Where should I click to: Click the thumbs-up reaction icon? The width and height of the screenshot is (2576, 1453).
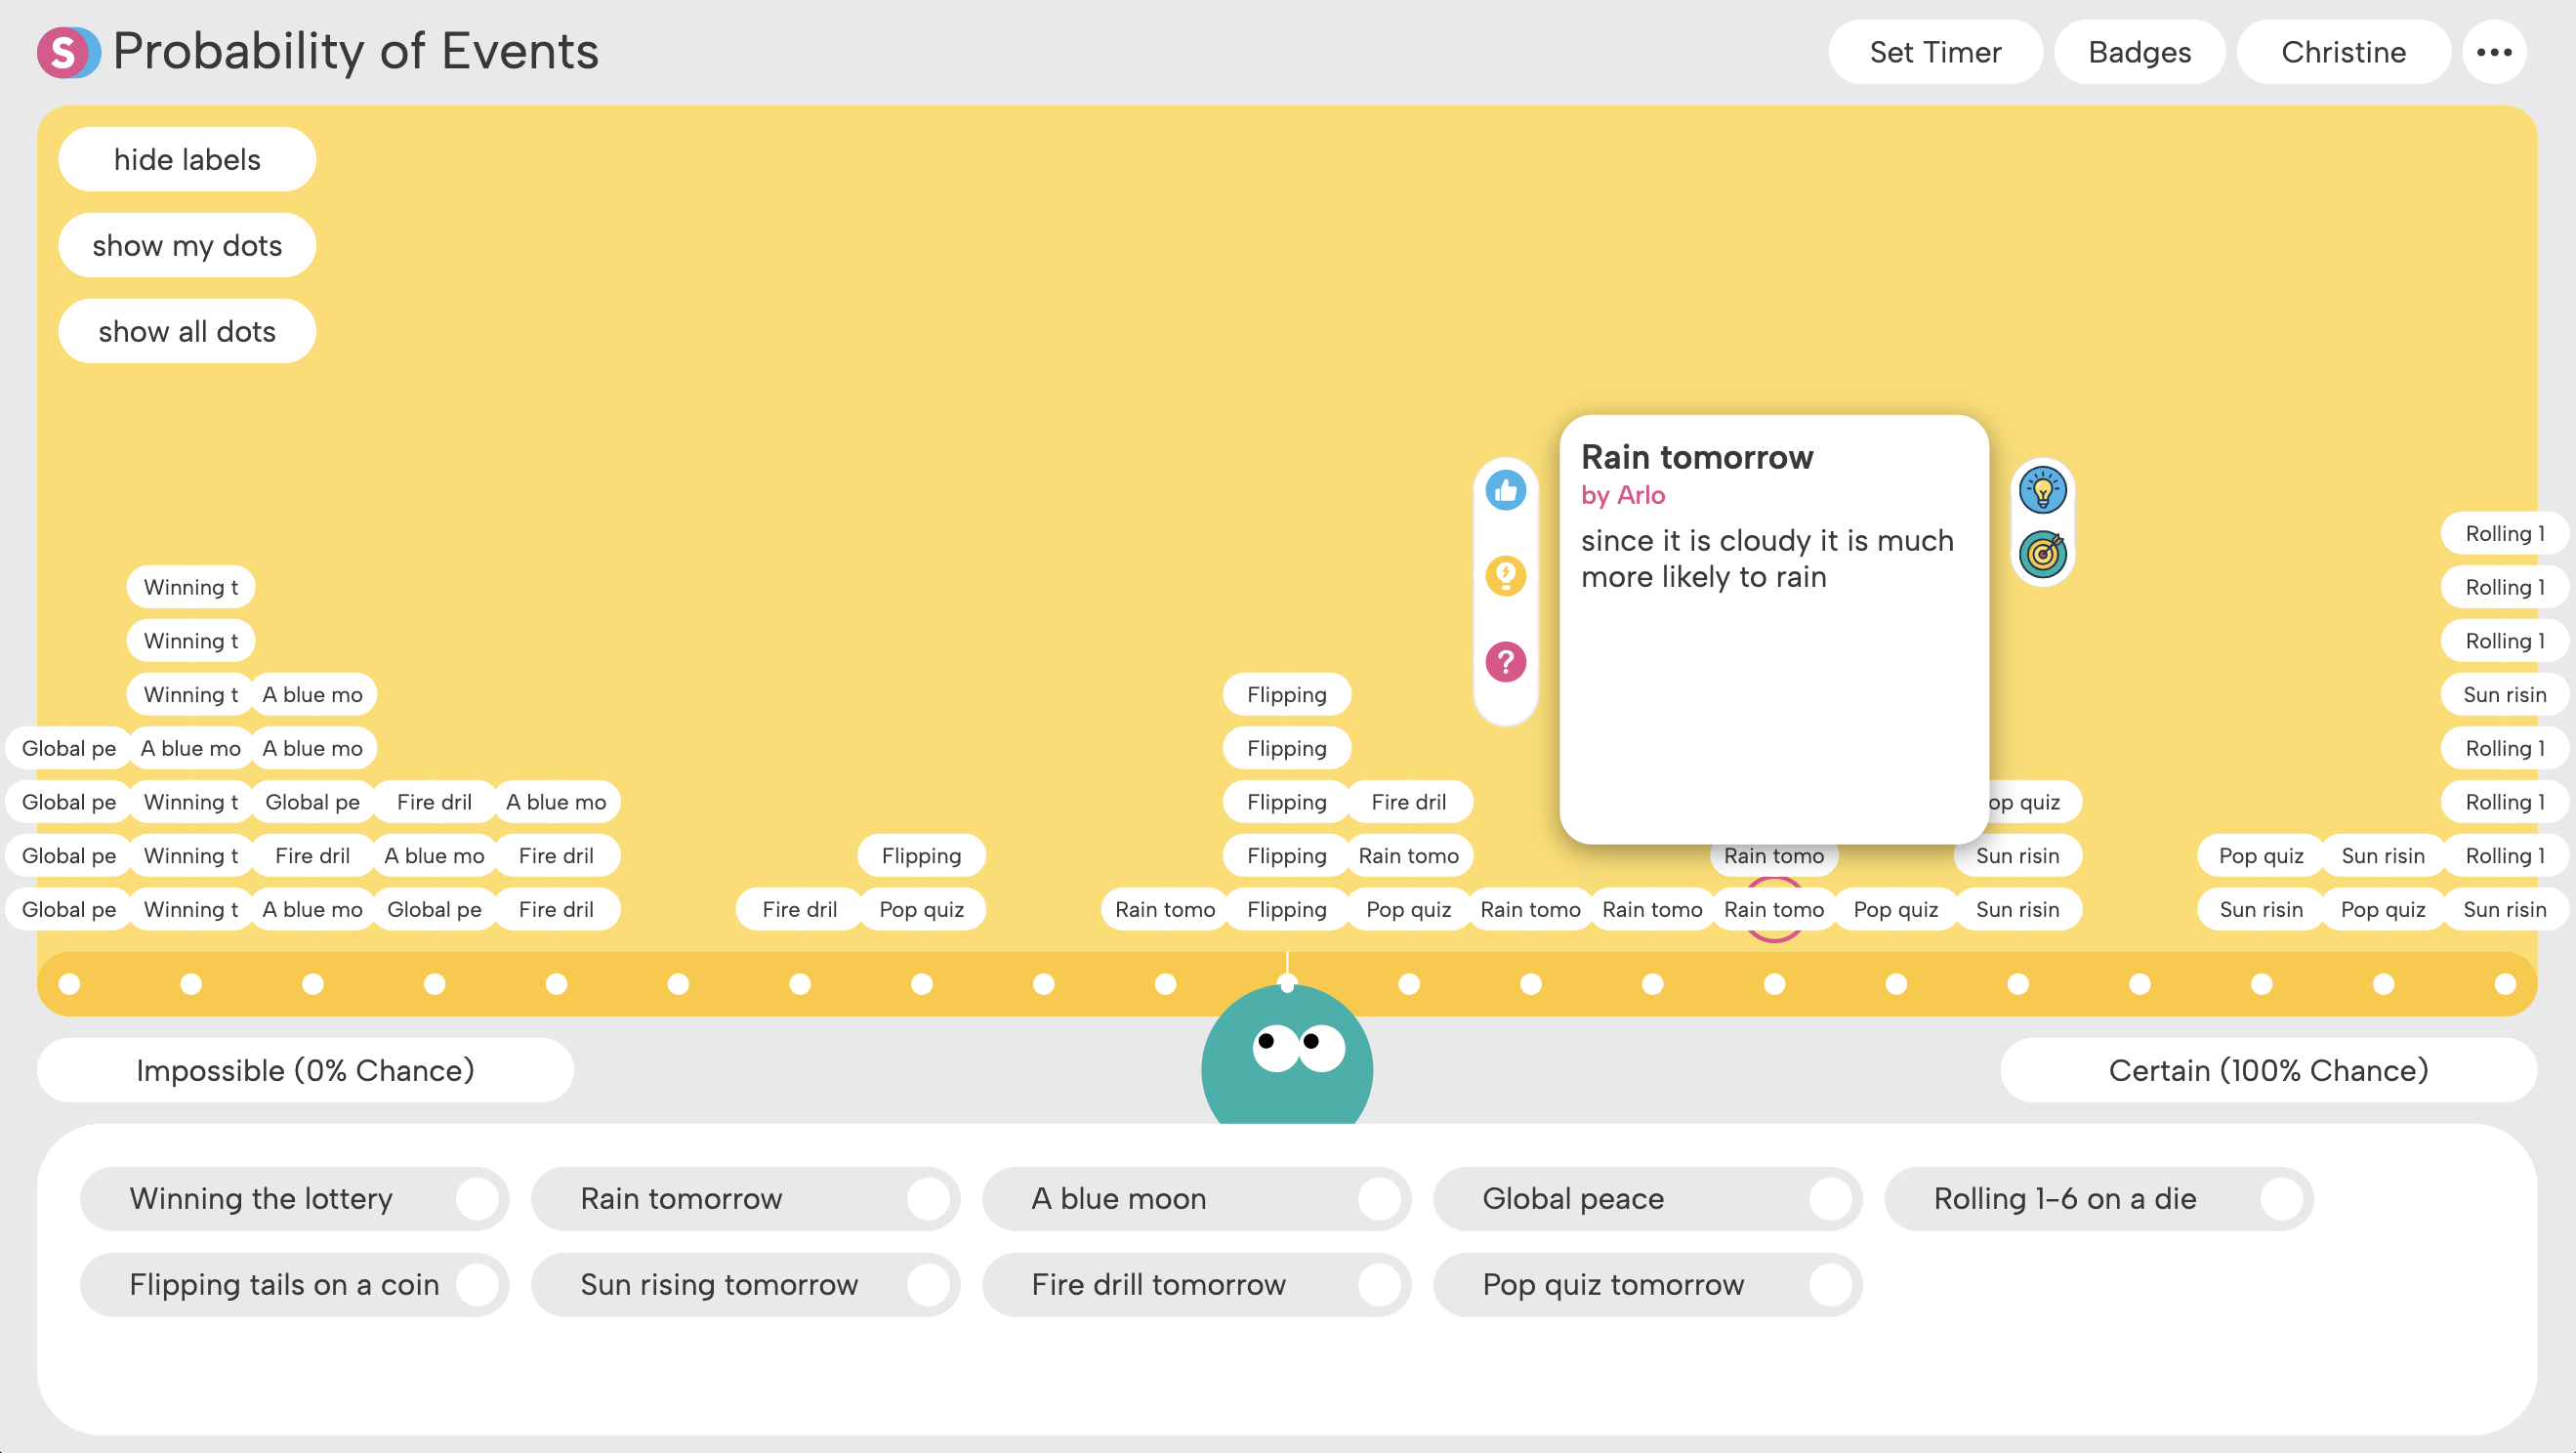1505,490
